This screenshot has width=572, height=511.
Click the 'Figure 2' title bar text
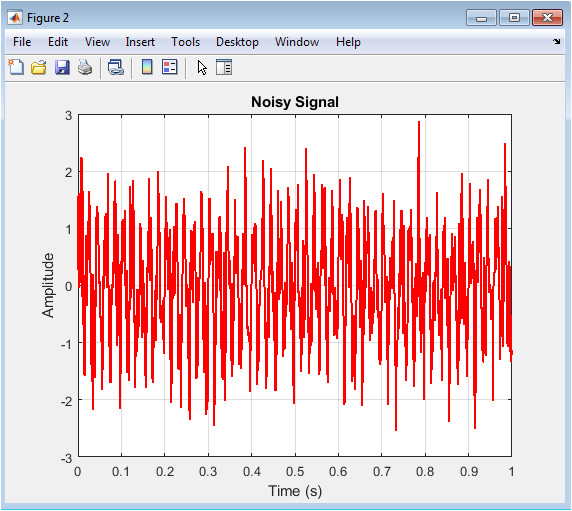point(48,18)
